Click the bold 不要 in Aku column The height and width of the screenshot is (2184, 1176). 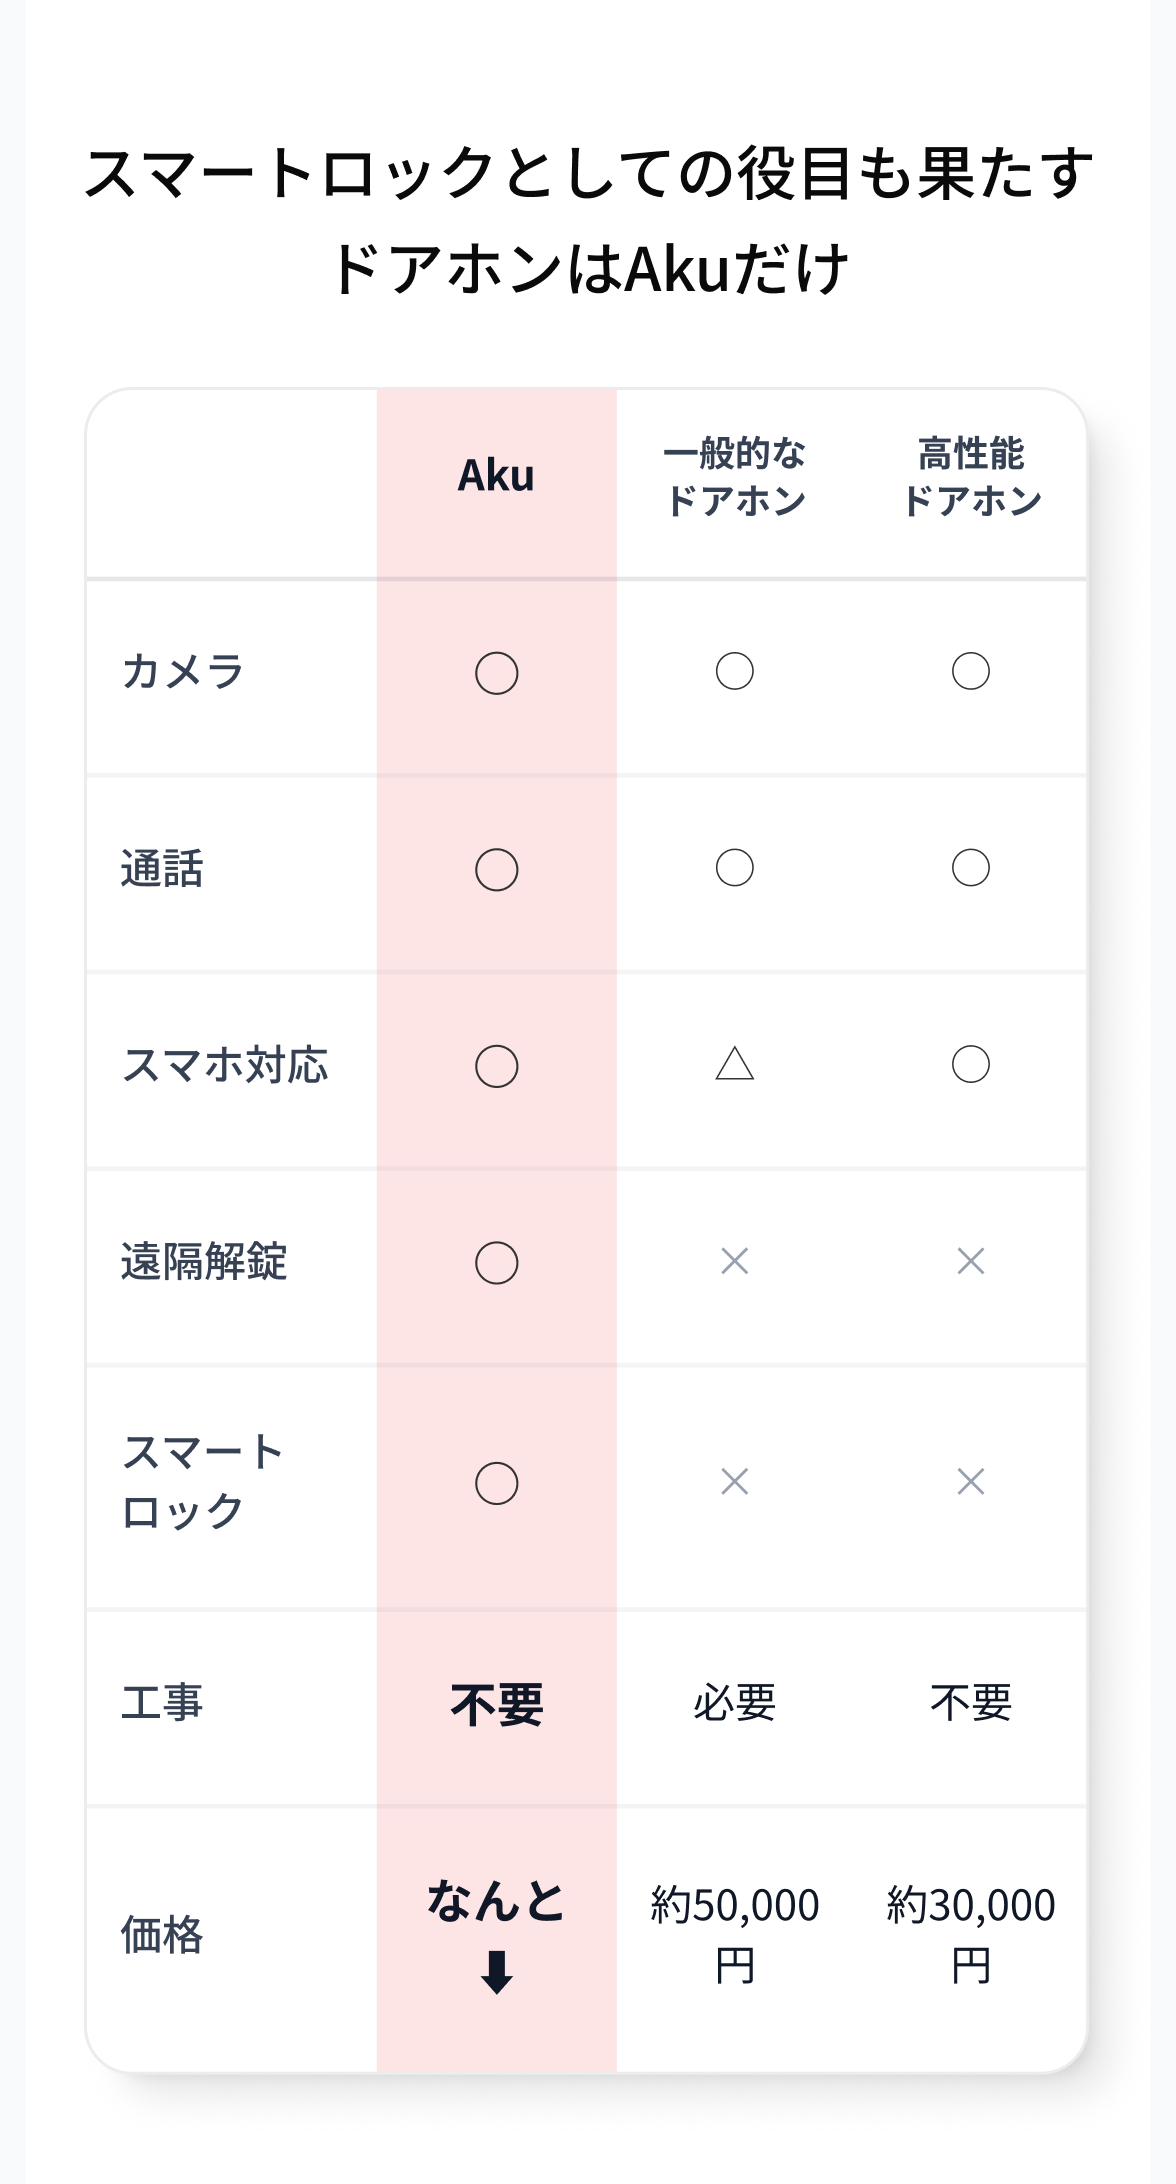tap(497, 1705)
